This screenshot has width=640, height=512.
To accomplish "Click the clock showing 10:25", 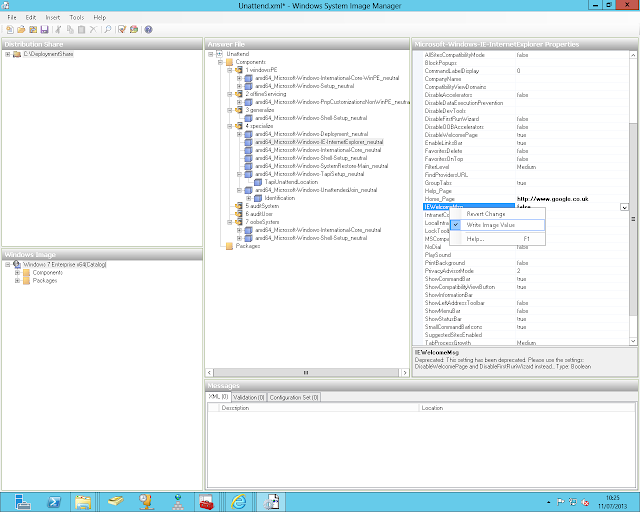I will [612, 498].
